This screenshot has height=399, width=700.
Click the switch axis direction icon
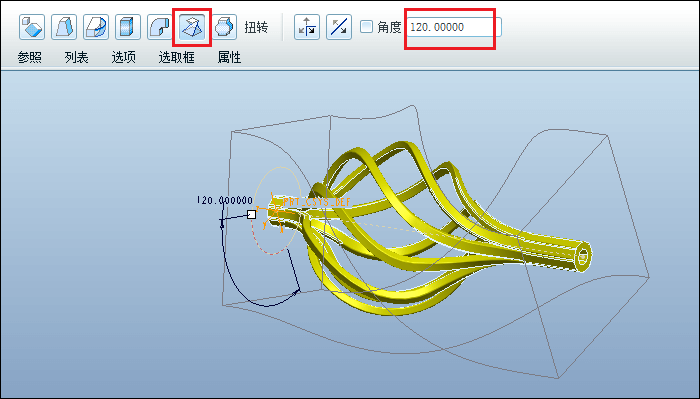[307, 27]
